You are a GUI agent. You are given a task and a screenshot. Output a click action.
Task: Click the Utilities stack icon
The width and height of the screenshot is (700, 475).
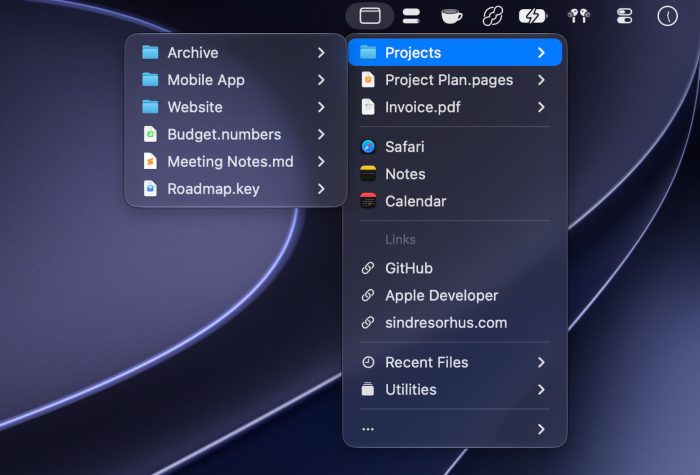(368, 389)
